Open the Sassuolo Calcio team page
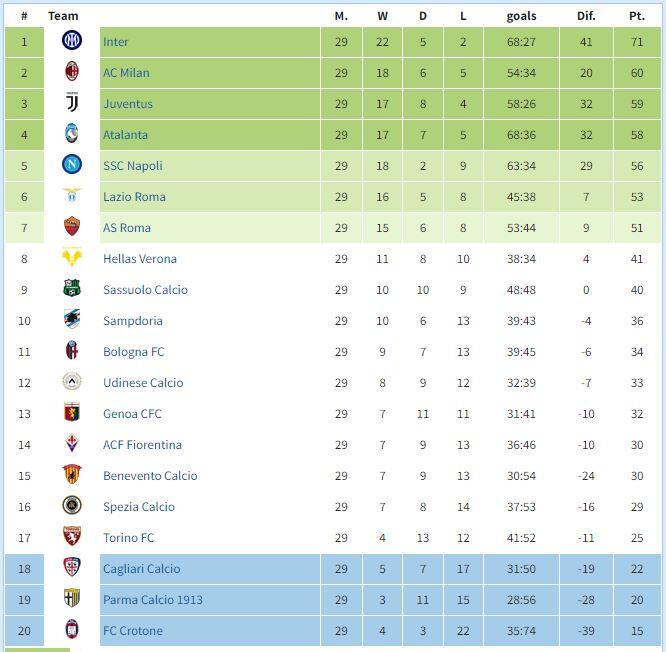Image resolution: width=666 pixels, height=652 pixels. (145, 290)
